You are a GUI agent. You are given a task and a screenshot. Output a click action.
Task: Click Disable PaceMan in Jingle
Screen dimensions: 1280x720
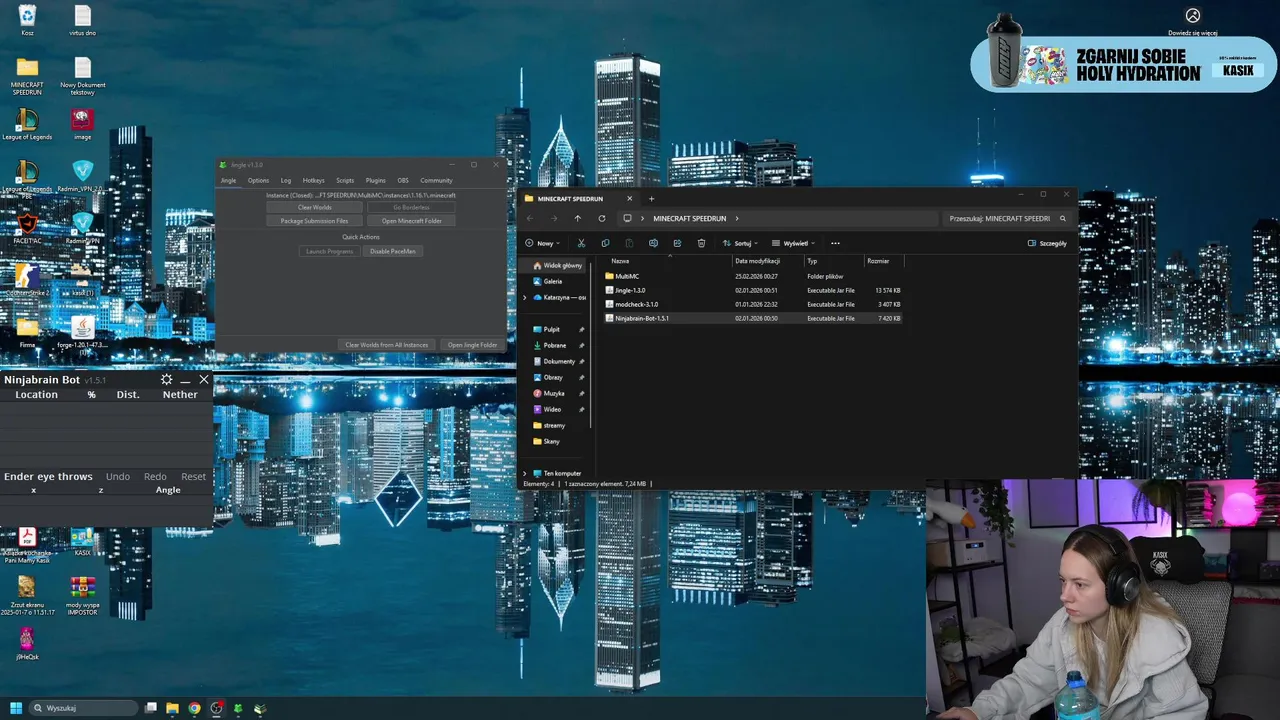coord(393,251)
